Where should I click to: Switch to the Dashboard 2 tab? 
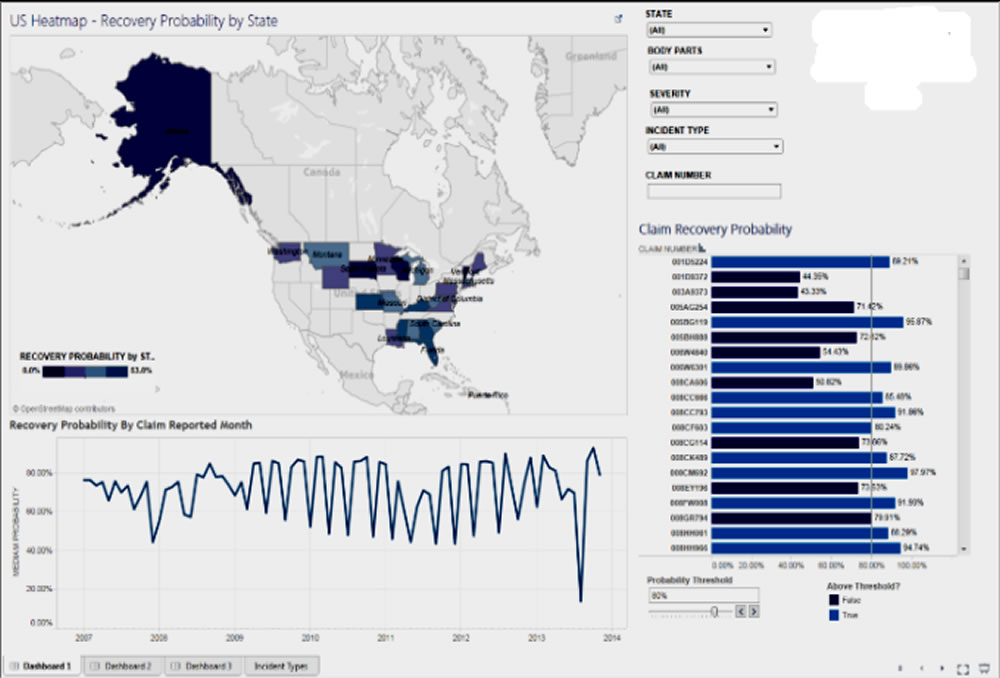[x=121, y=665]
